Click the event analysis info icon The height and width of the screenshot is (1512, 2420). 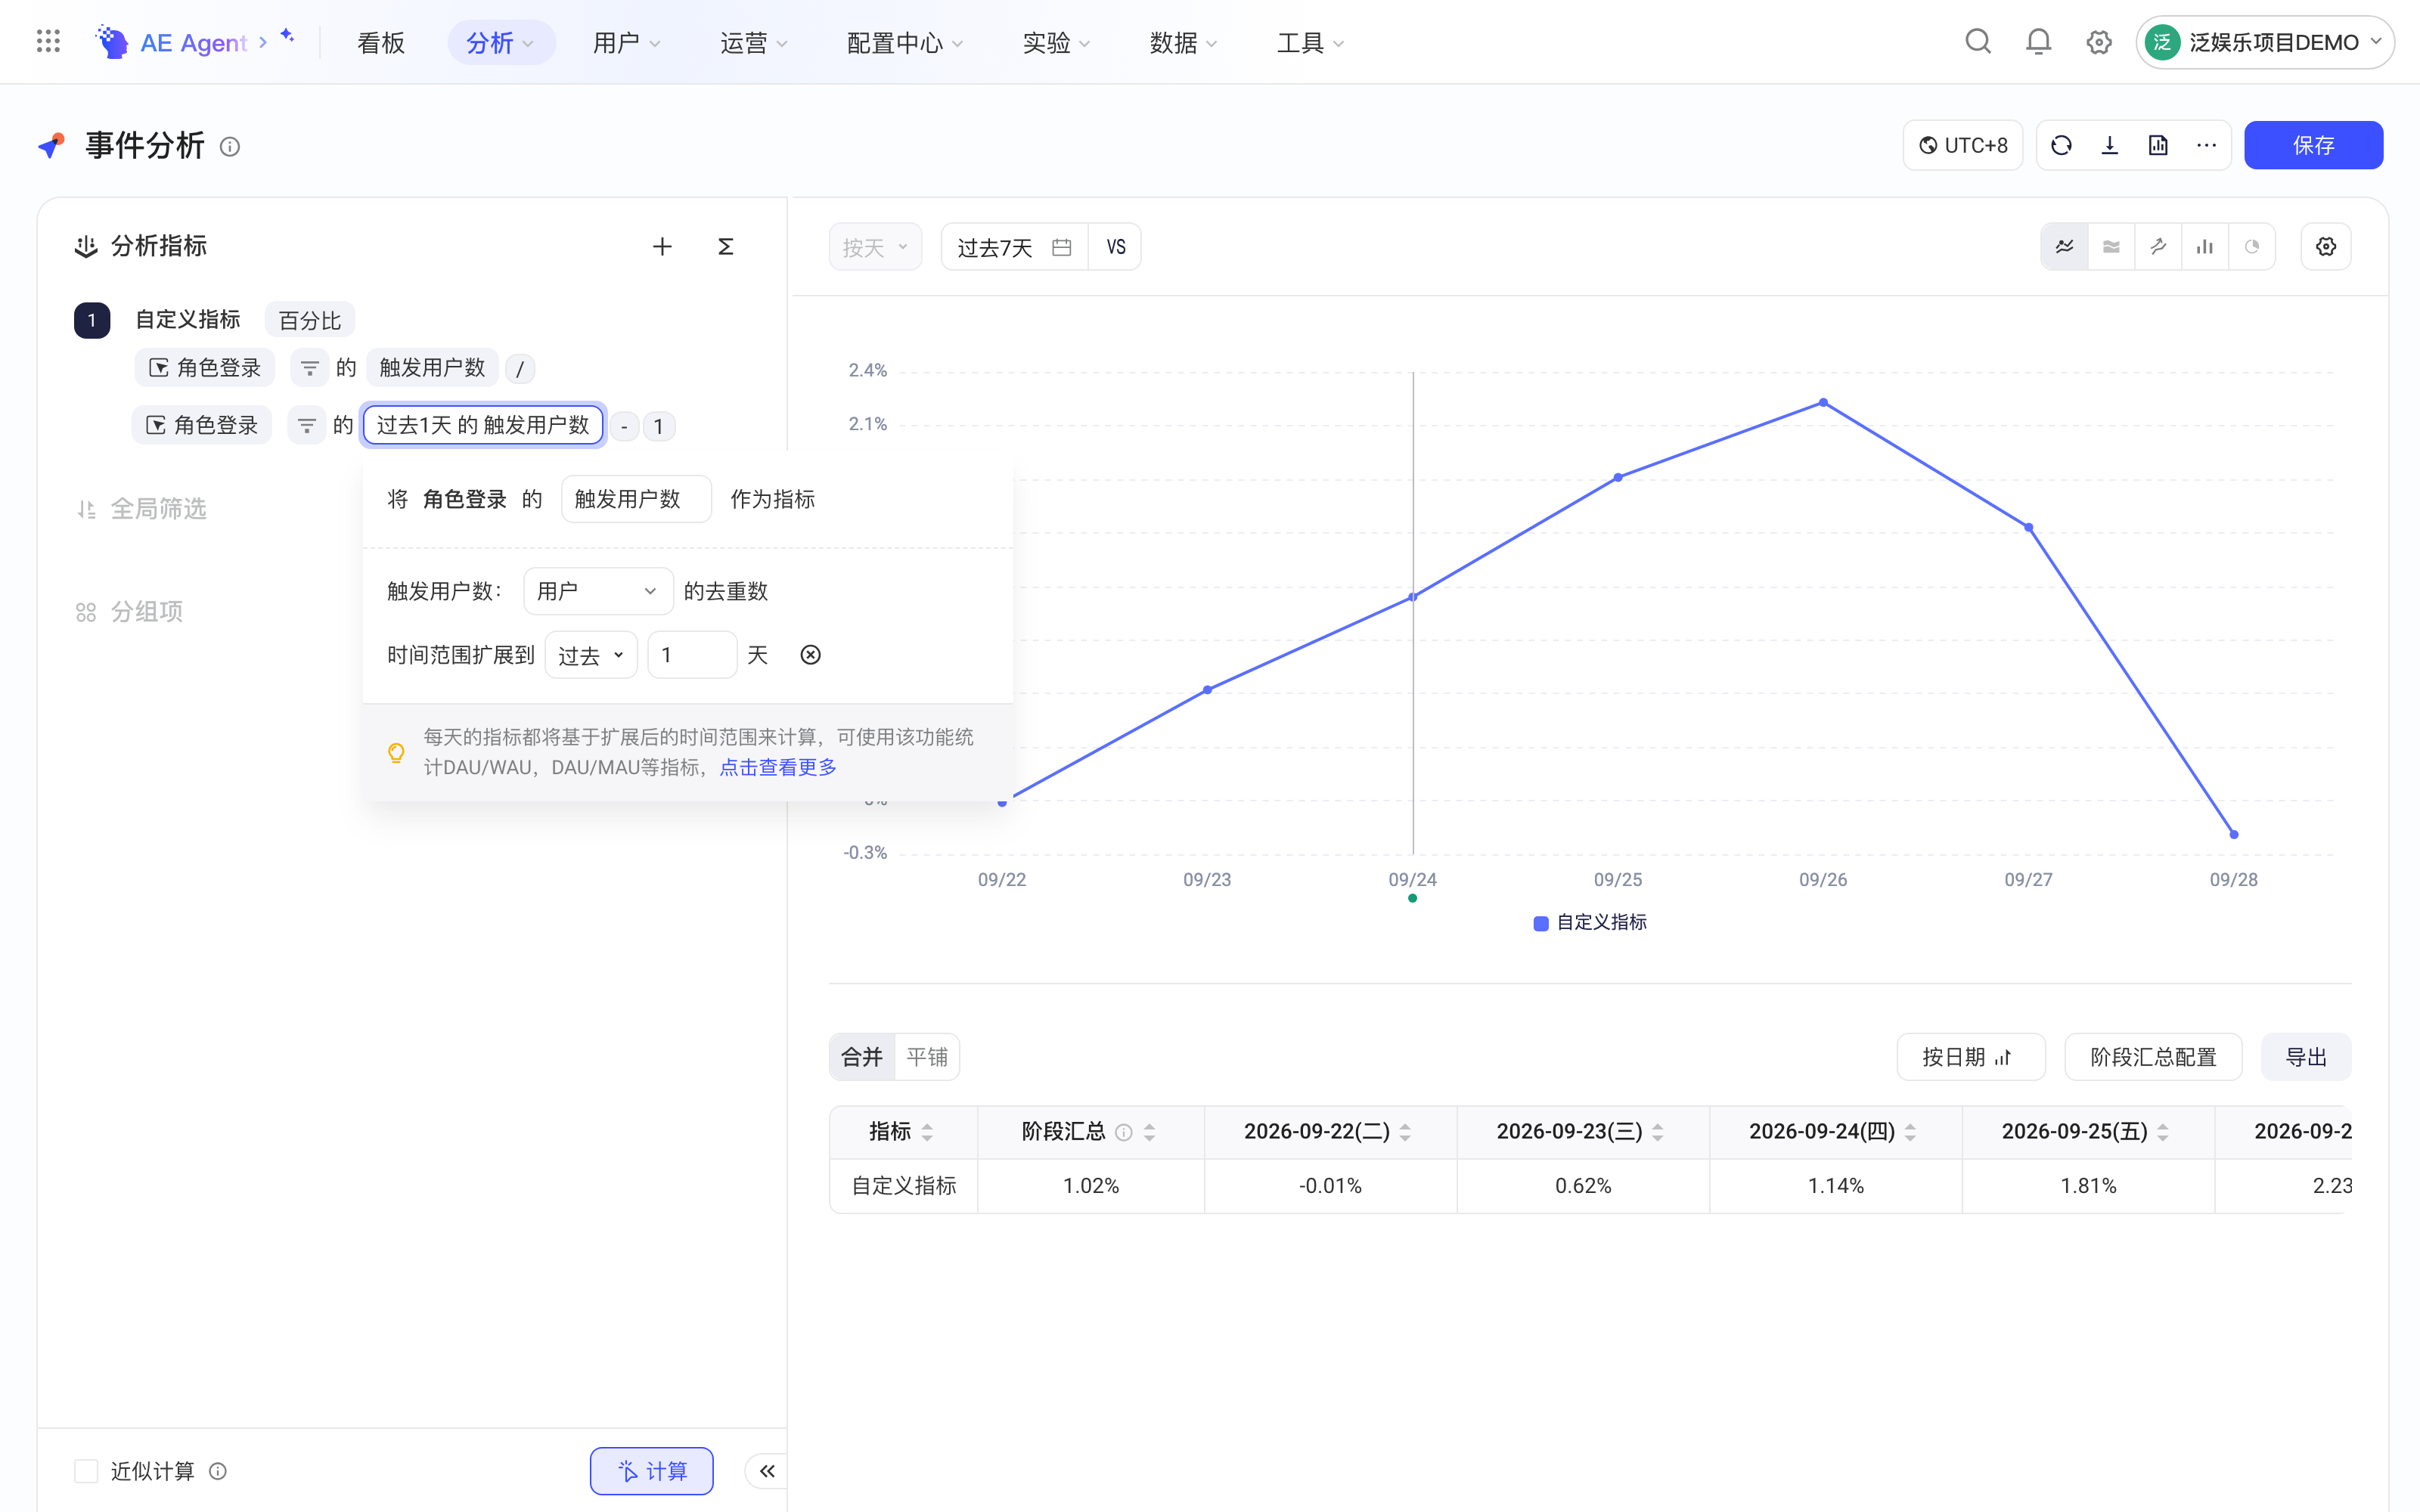tap(230, 147)
